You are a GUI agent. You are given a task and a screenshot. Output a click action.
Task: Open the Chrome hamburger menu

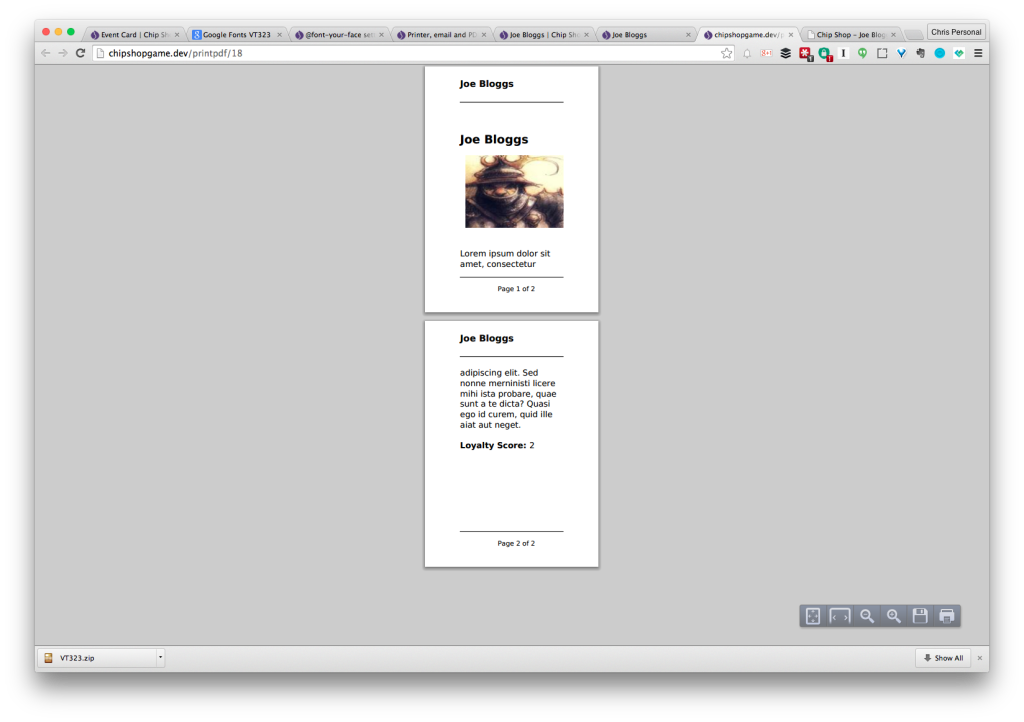pyautogui.click(x=978, y=53)
